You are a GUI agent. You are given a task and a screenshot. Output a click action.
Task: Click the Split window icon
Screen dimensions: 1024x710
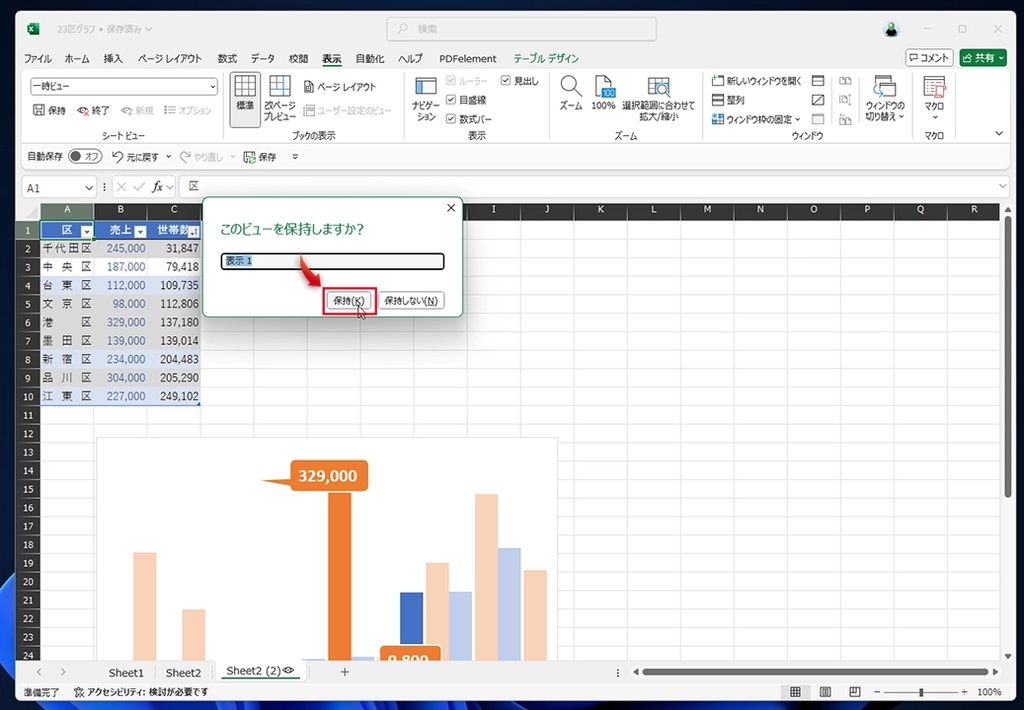click(818, 81)
